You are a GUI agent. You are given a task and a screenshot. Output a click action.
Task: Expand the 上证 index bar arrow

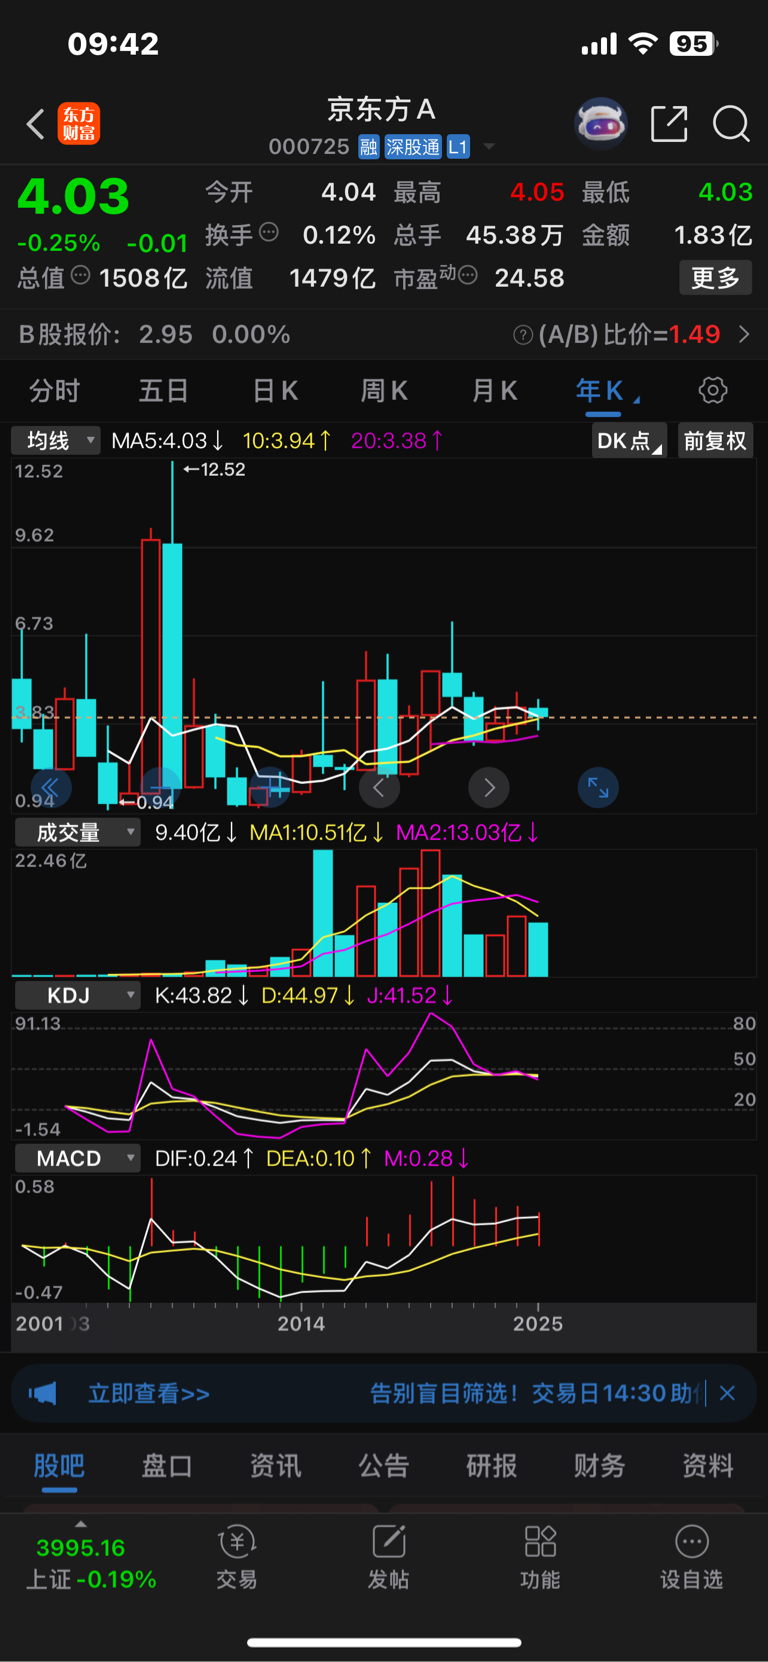pyautogui.click(x=81, y=1524)
